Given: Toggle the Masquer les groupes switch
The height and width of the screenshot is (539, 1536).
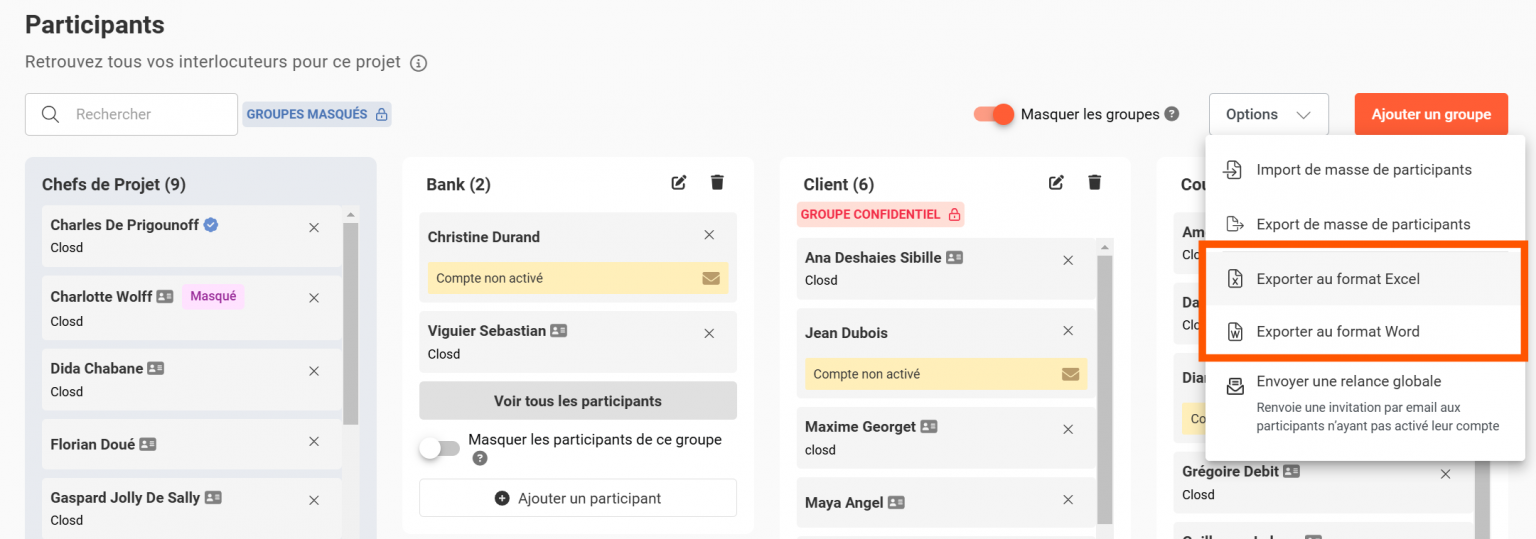Looking at the screenshot, I should click(x=994, y=114).
